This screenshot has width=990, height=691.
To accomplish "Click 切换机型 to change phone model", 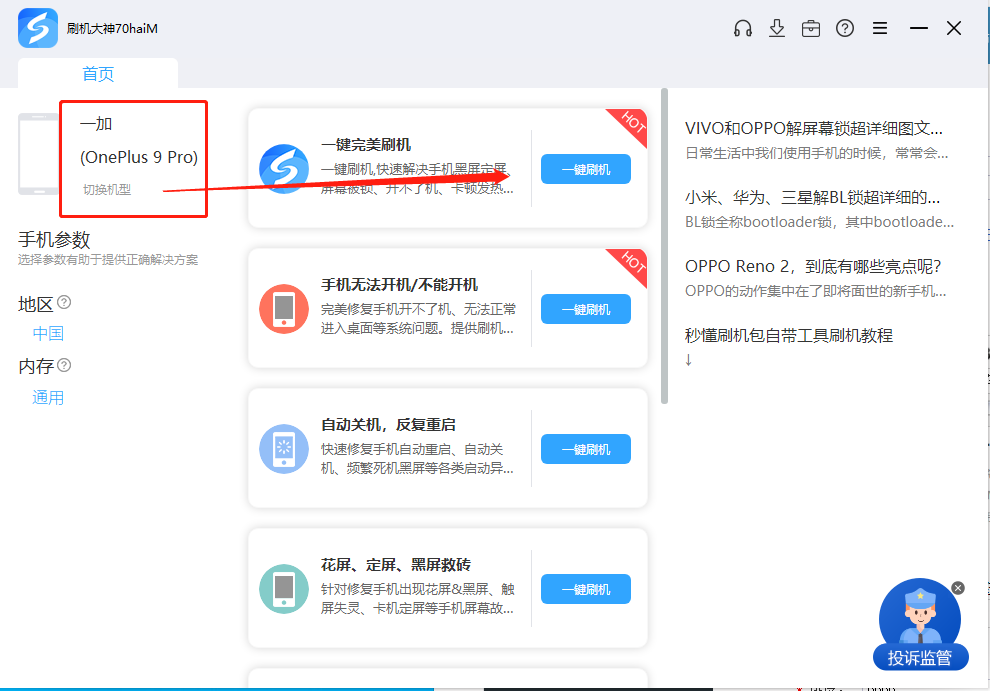I will [107, 189].
